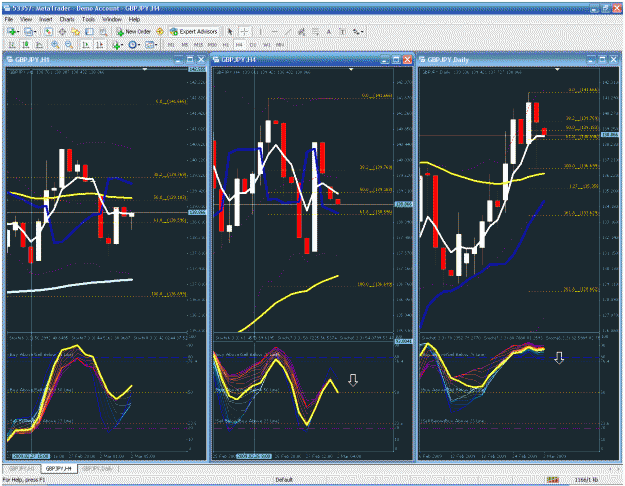This screenshot has height=486, width=625.
Task: Select the M1 timeframe button
Action: click(x=171, y=45)
